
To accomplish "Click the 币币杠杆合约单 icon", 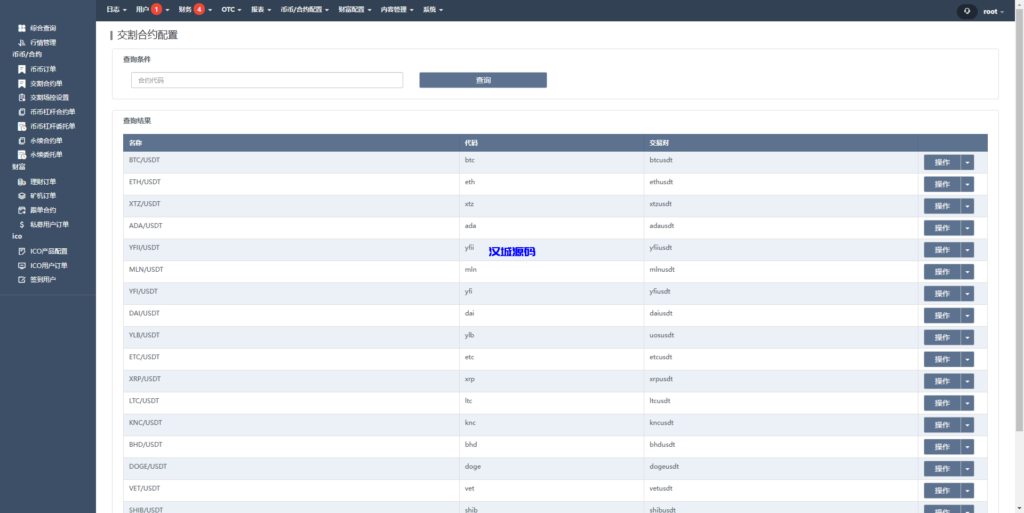I will coord(22,112).
